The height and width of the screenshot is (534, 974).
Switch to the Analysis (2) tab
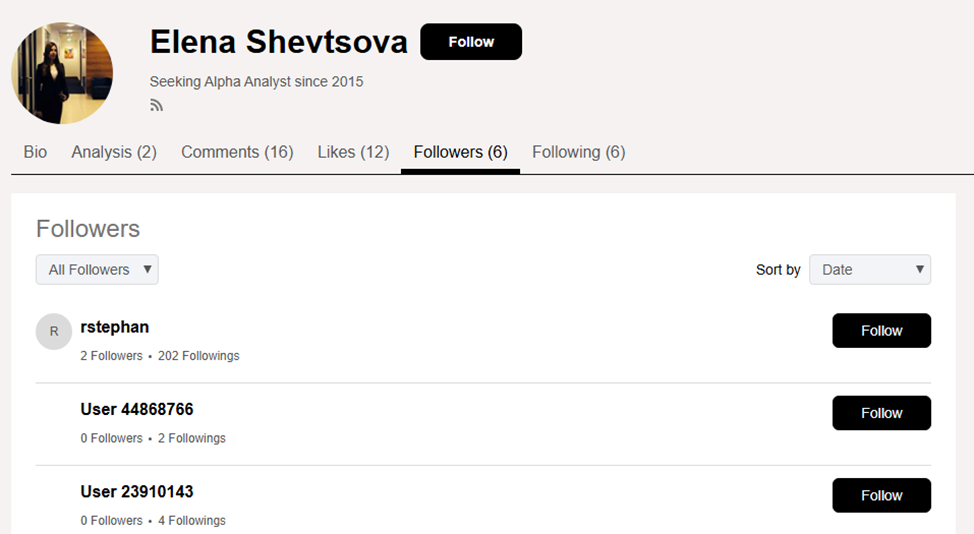114,152
